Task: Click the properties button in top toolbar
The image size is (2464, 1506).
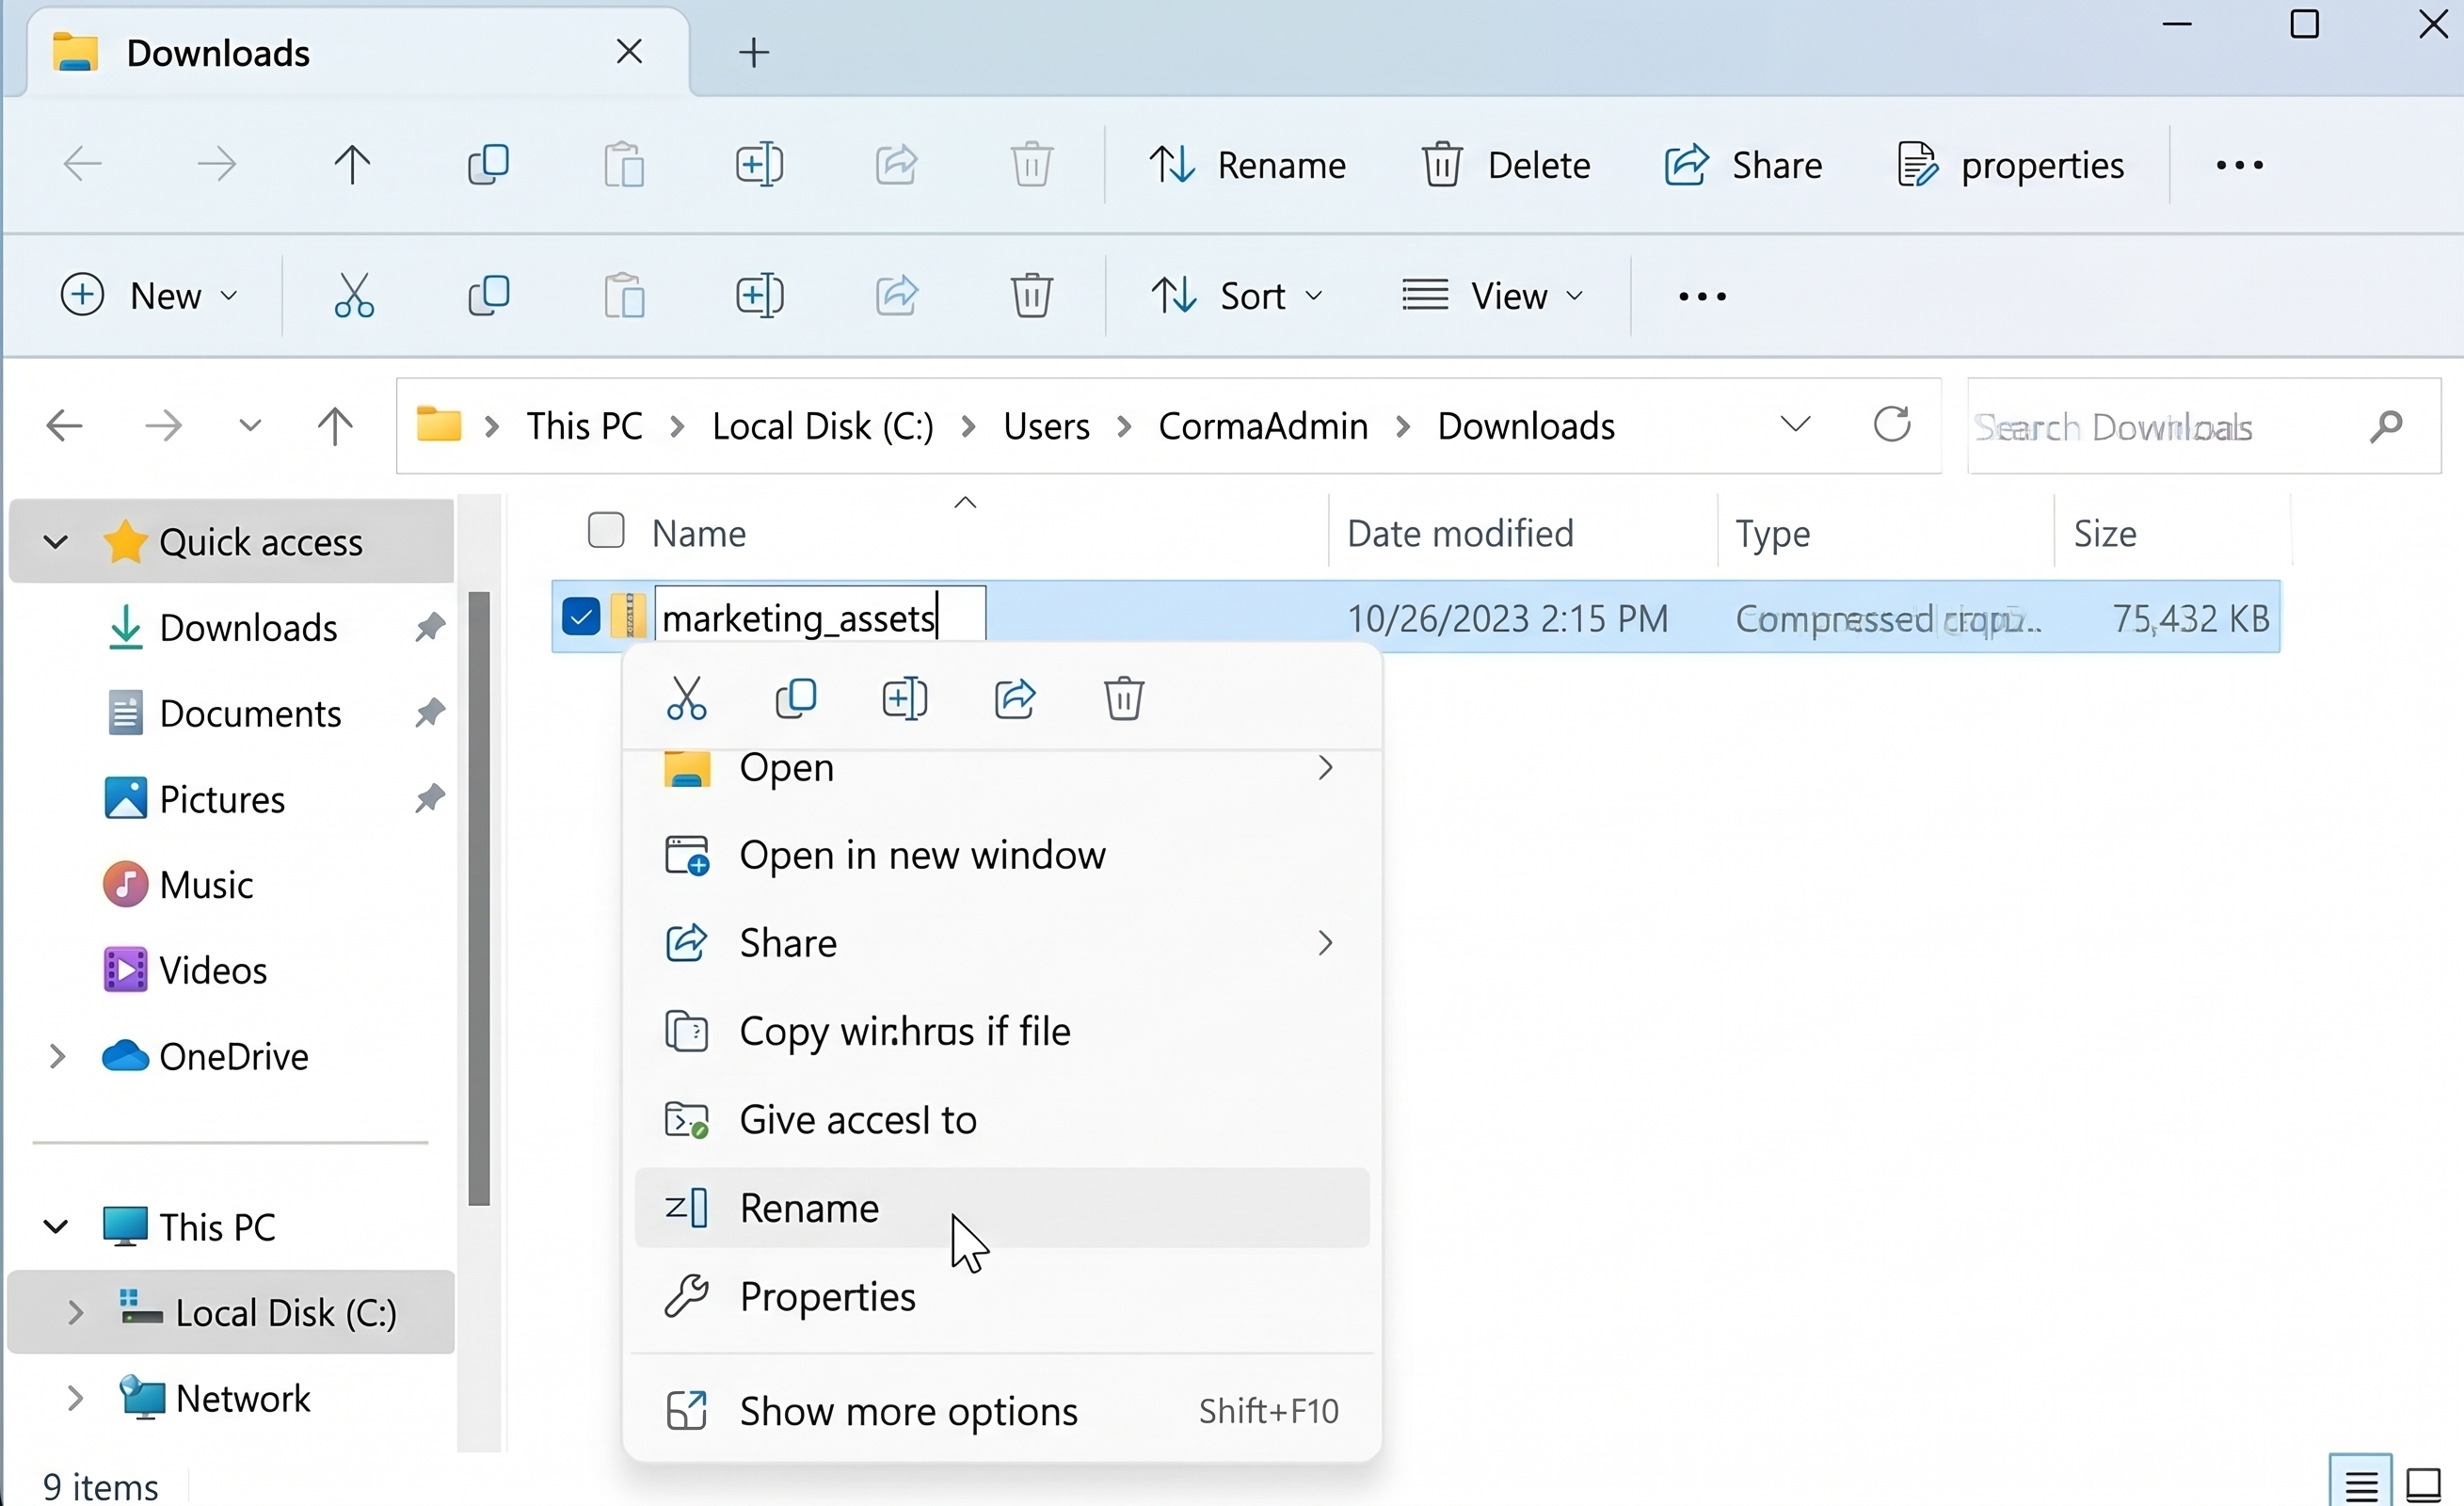Action: coord(2010,165)
